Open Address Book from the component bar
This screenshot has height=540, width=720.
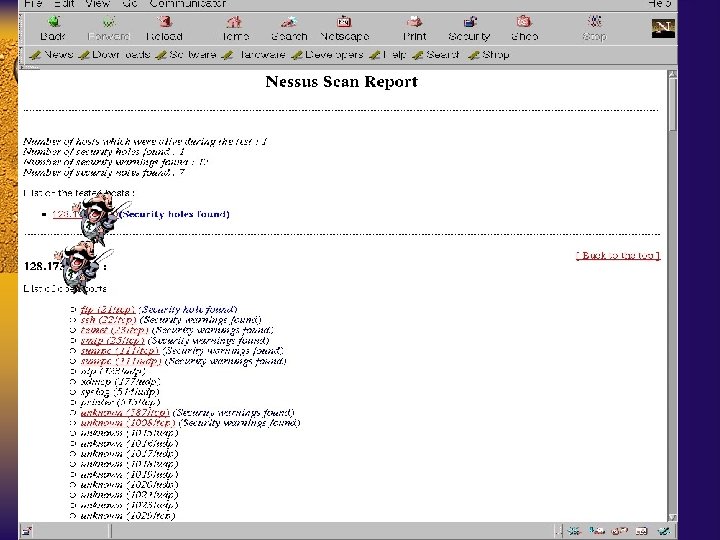pyautogui.click(x=642, y=531)
